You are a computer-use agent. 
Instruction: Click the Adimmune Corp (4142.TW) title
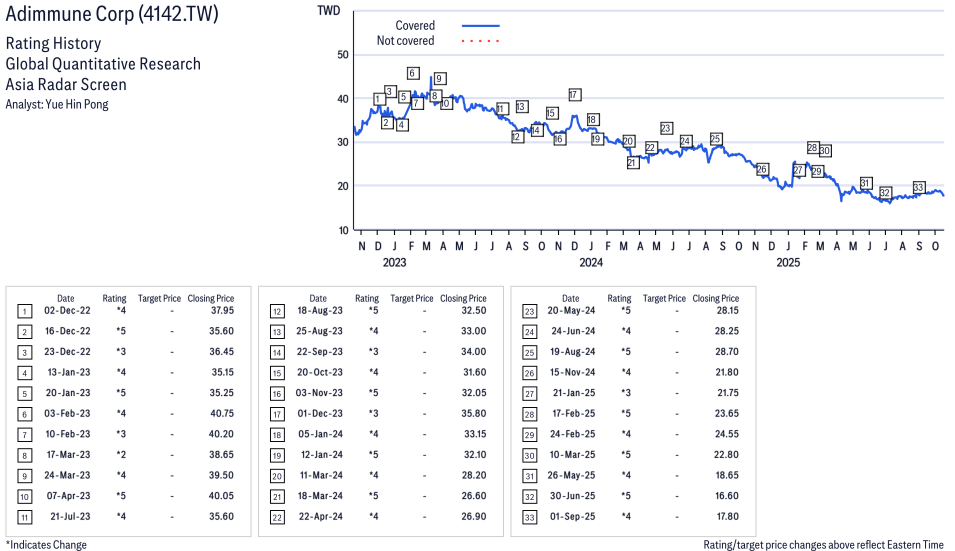click(x=112, y=14)
